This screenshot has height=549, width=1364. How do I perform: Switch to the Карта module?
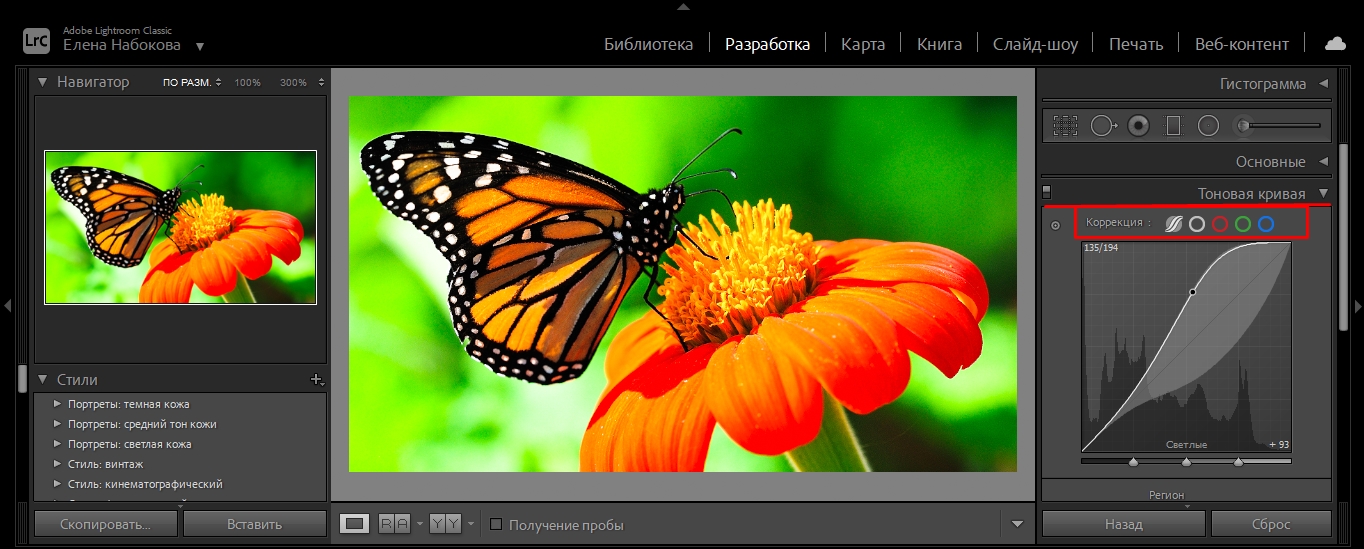tap(862, 44)
